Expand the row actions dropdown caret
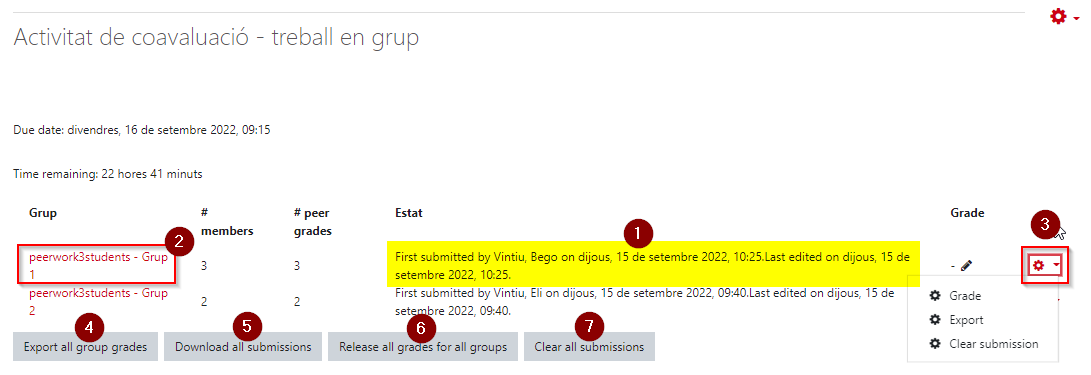1091x375 pixels. tap(1056, 266)
